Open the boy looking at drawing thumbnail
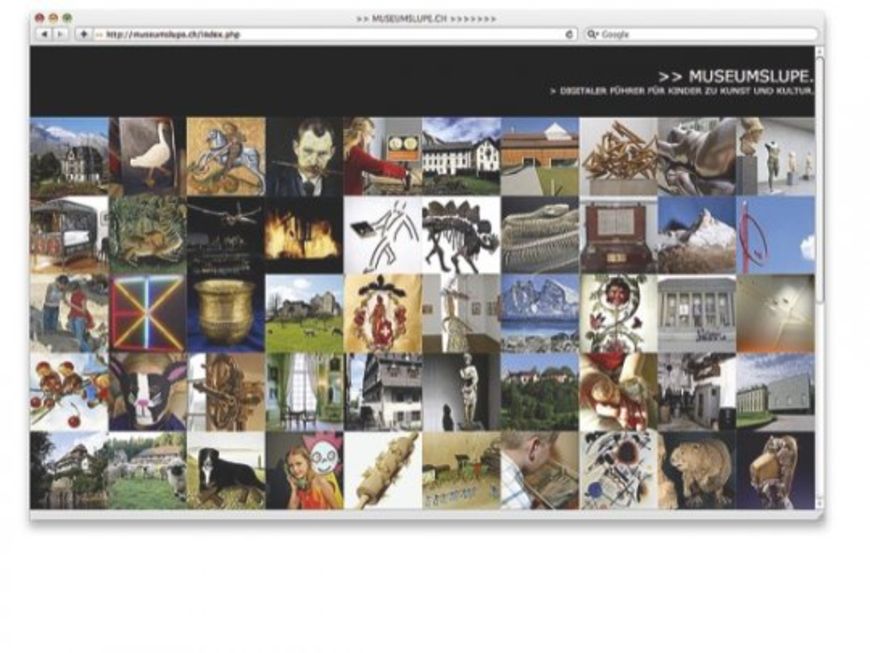Viewport: 870px width, 653px height. (540, 470)
